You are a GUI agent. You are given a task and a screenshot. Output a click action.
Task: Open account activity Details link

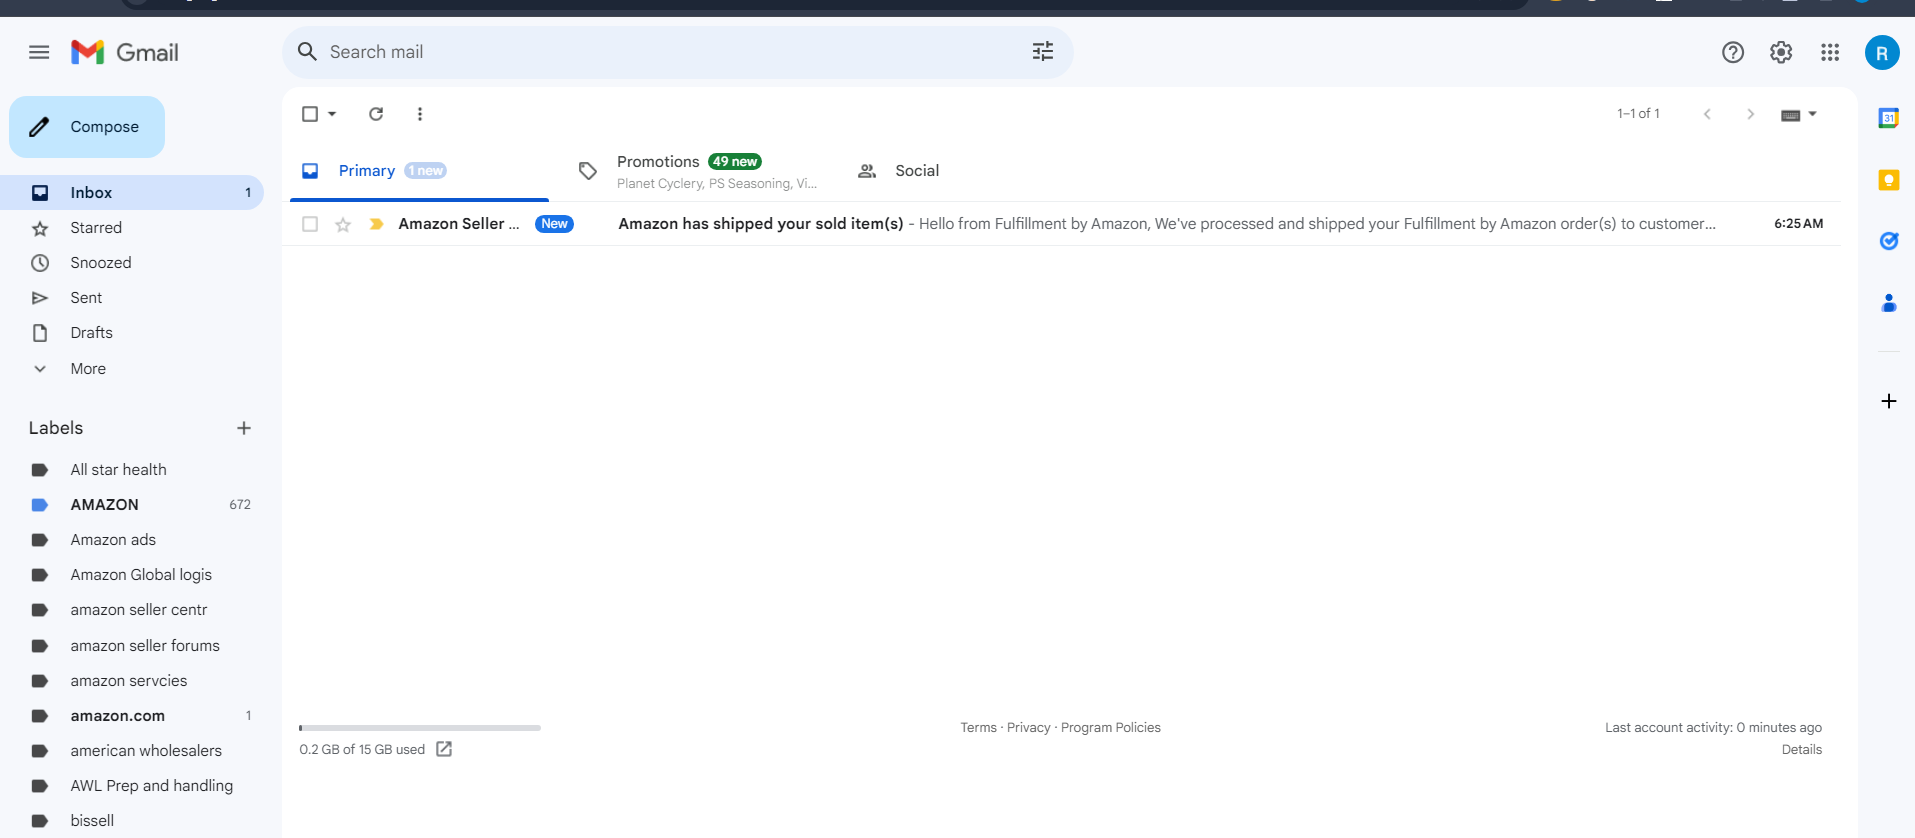click(x=1801, y=750)
